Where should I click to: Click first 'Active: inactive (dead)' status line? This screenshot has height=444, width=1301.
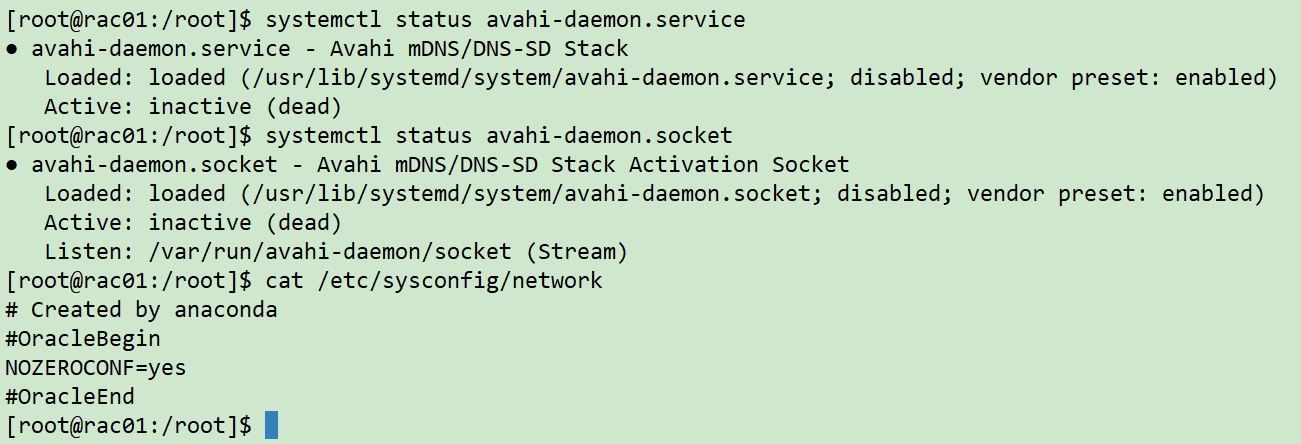coord(193,107)
